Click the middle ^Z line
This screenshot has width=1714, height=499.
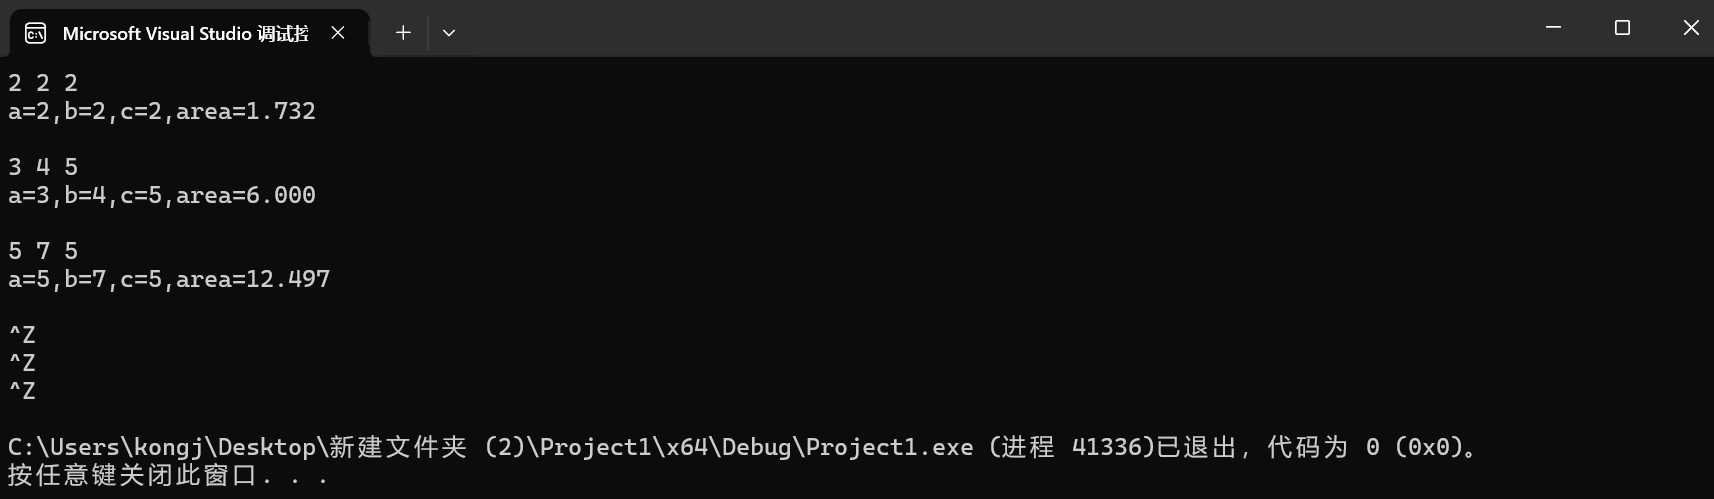tap(22, 363)
